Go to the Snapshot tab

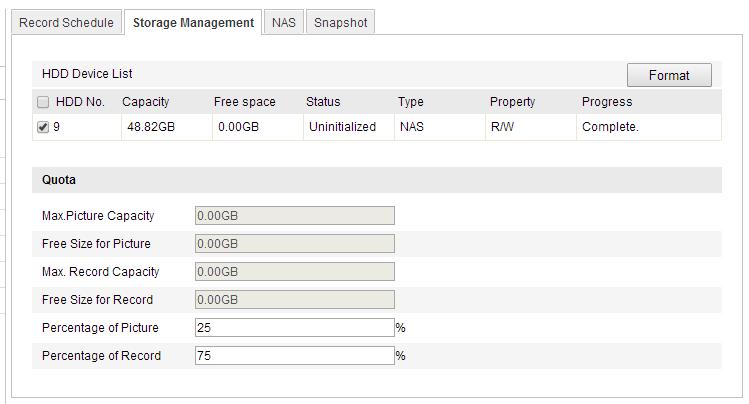point(340,23)
